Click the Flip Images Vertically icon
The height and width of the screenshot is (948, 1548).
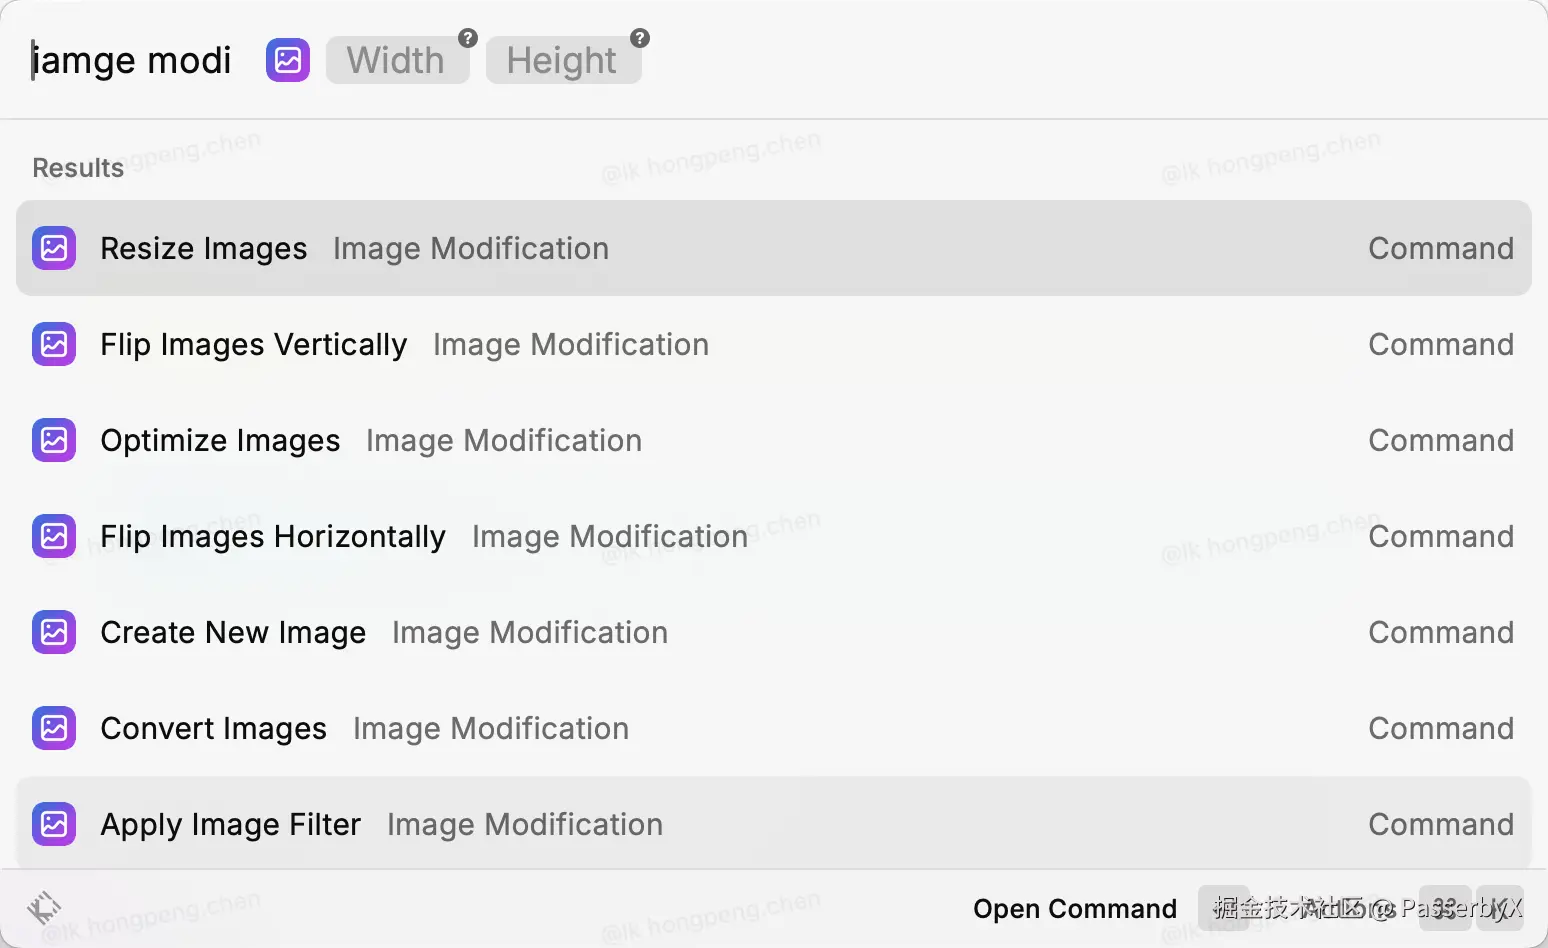tap(54, 344)
